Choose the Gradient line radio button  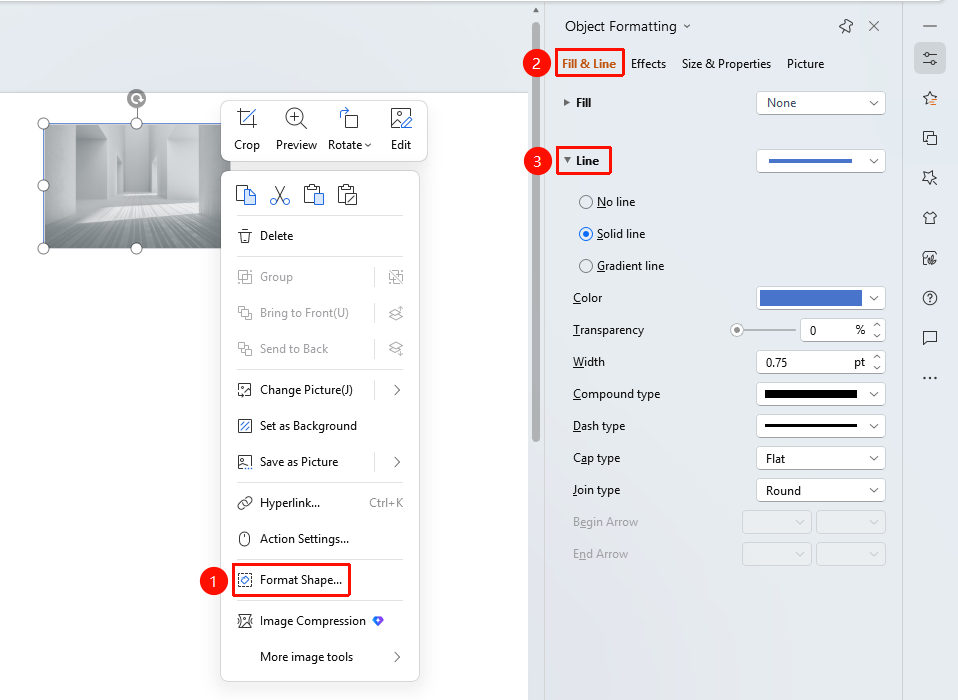click(x=585, y=266)
